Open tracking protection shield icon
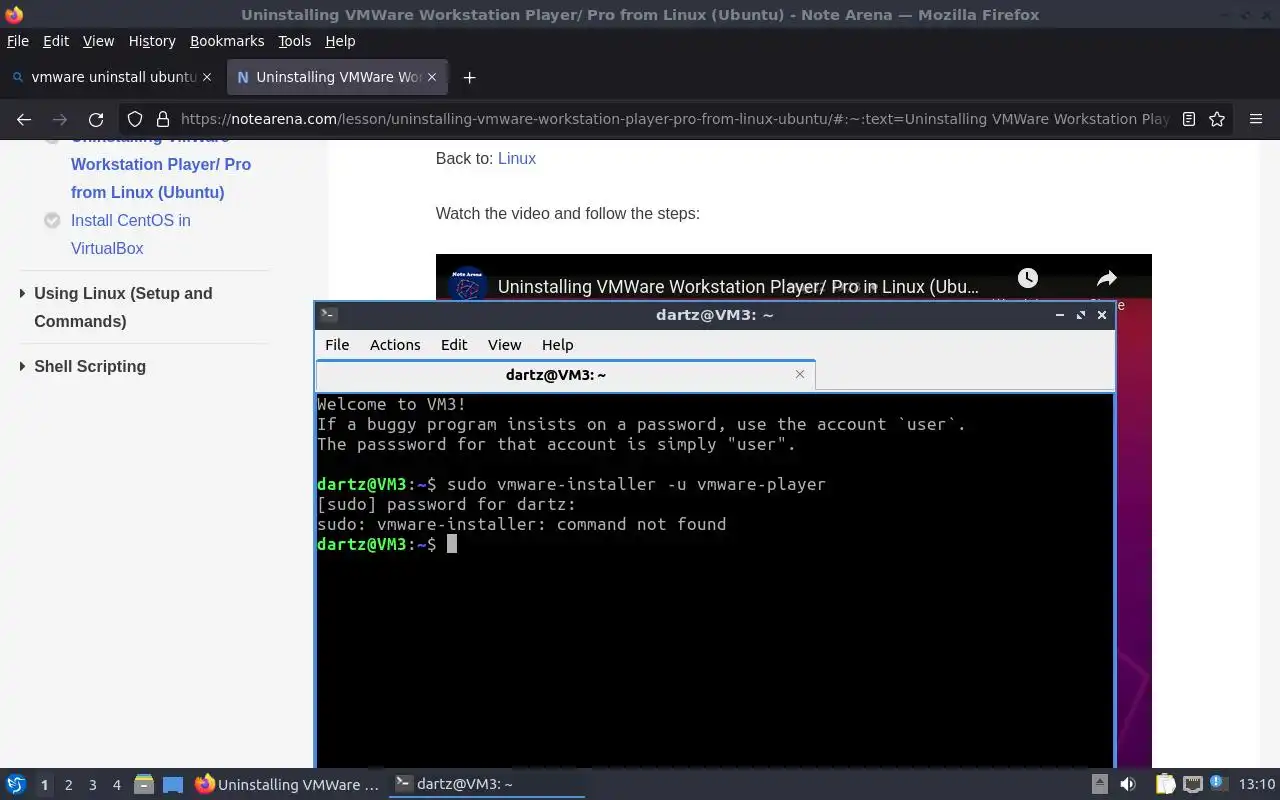This screenshot has height=800, width=1280. point(135,119)
